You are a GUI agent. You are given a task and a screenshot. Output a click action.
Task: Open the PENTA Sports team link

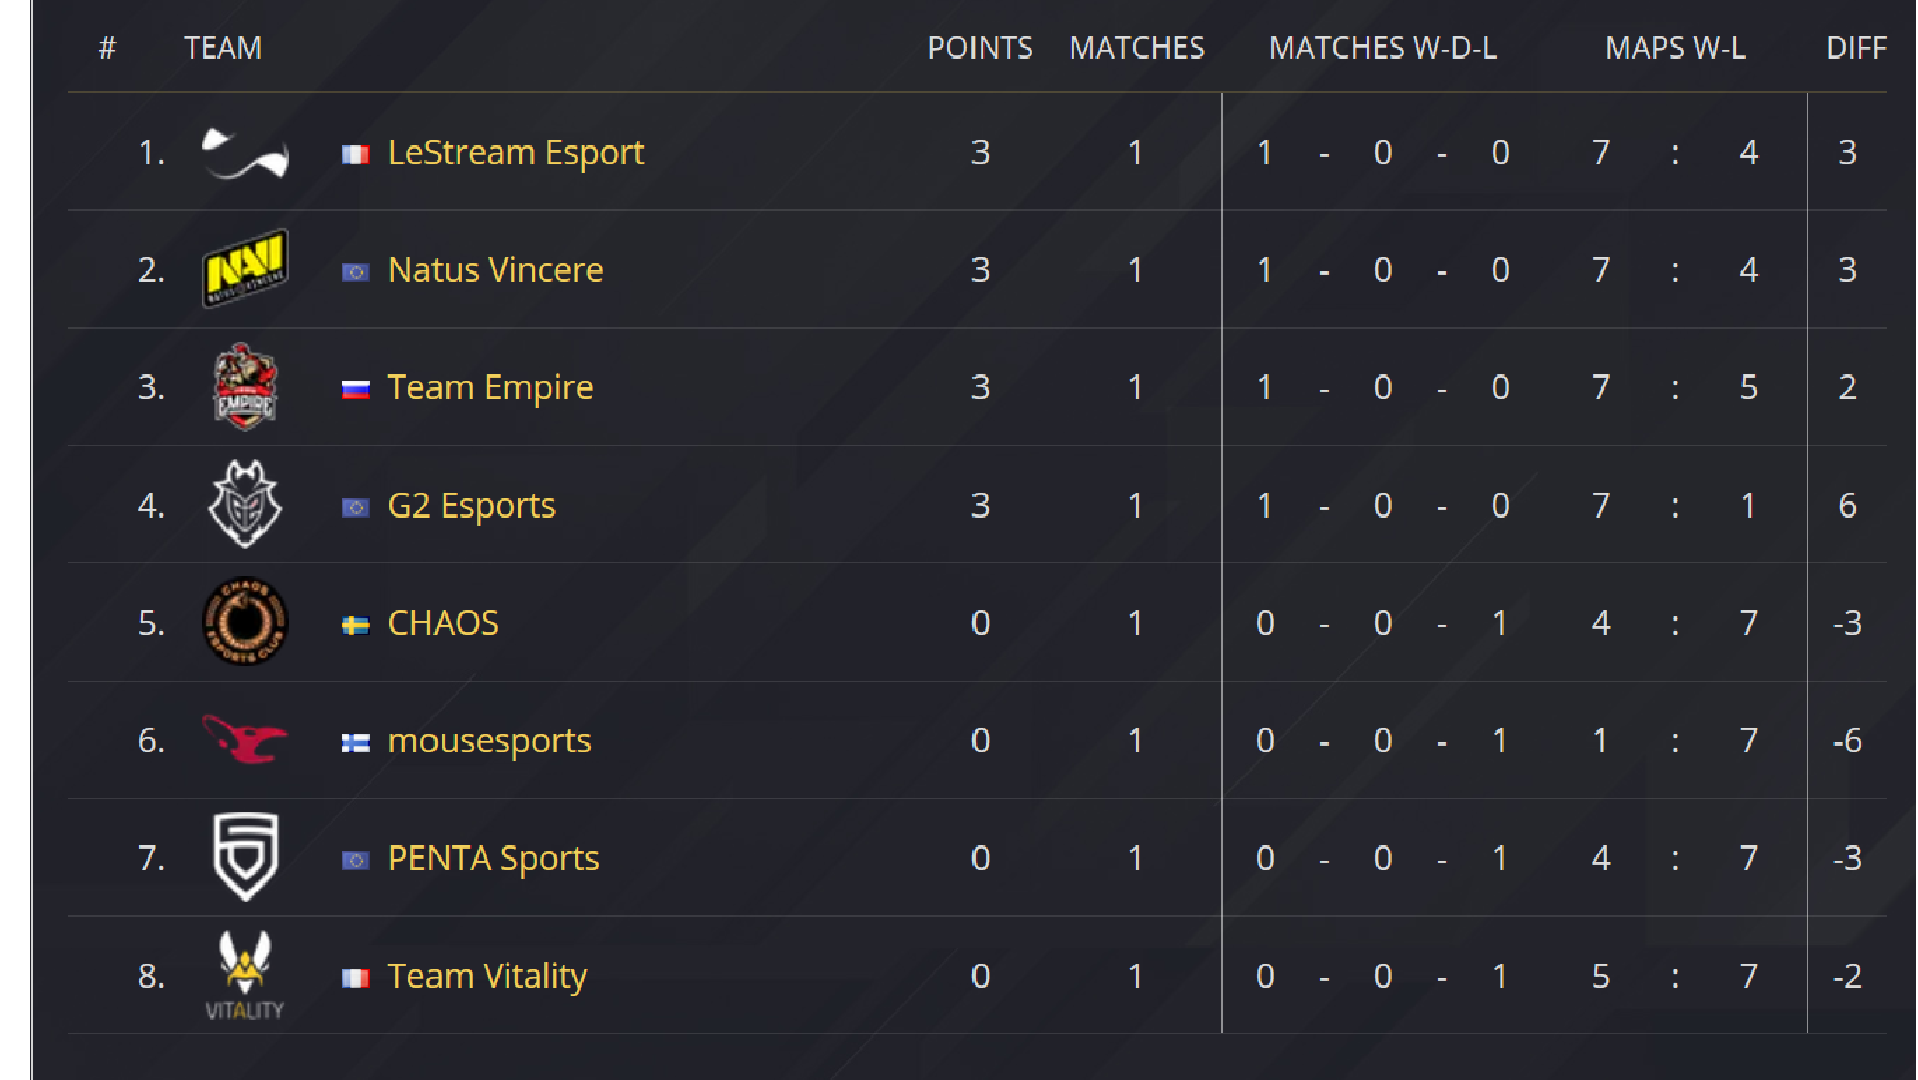pyautogui.click(x=493, y=858)
